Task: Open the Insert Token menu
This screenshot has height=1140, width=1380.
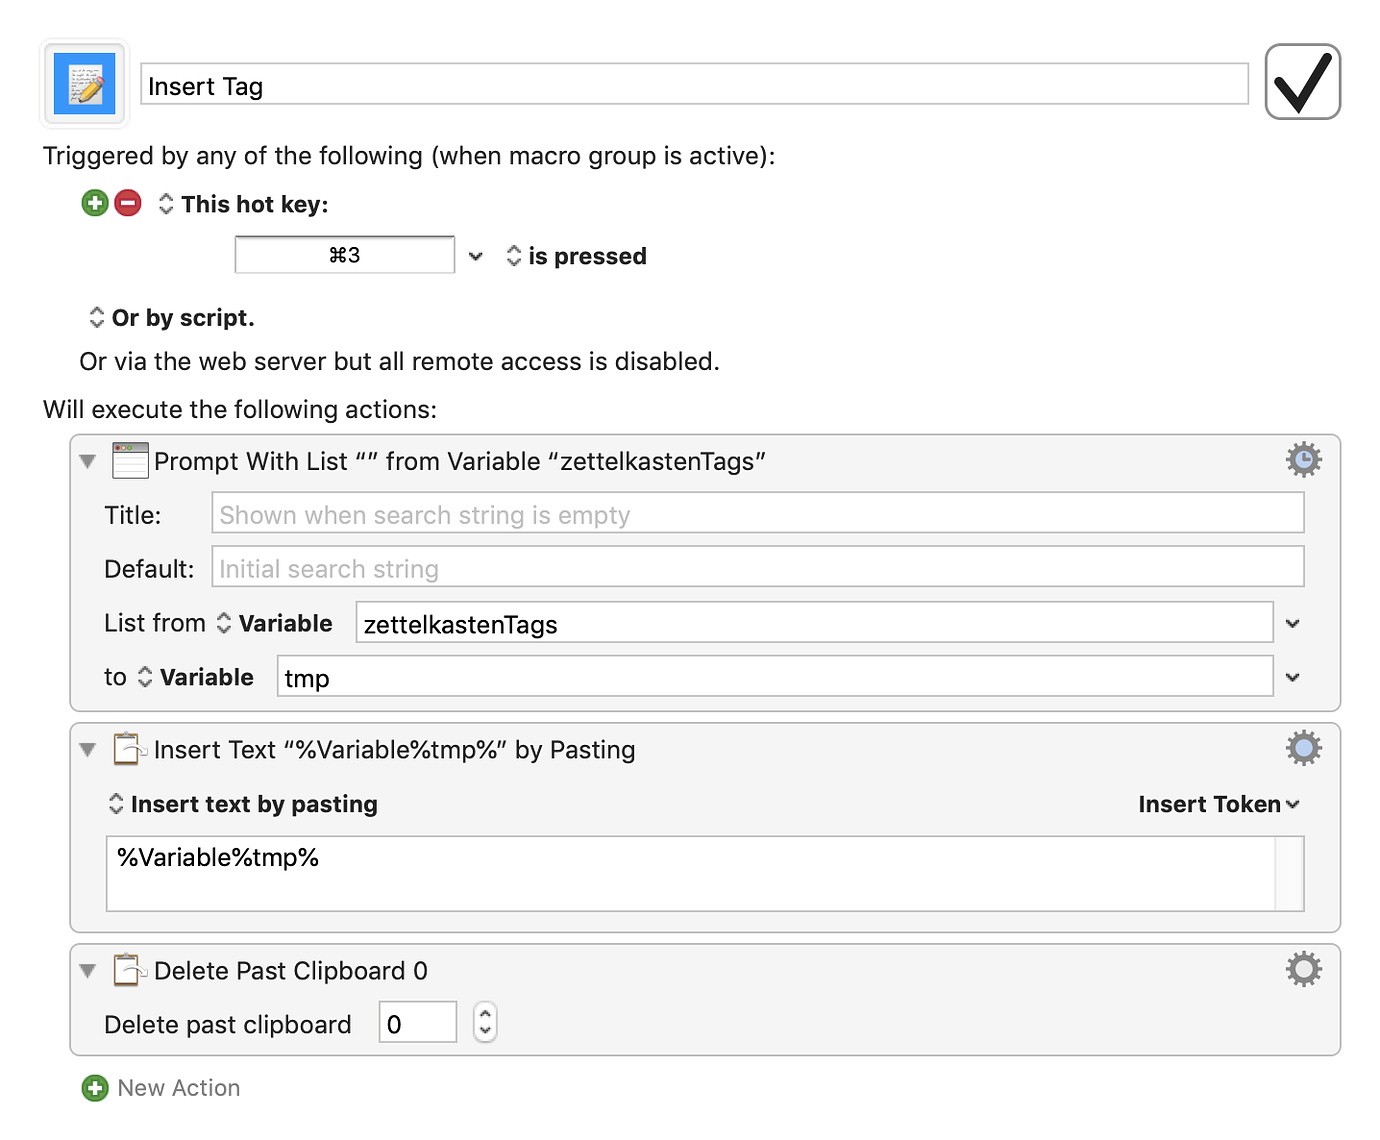Action: 1218,804
